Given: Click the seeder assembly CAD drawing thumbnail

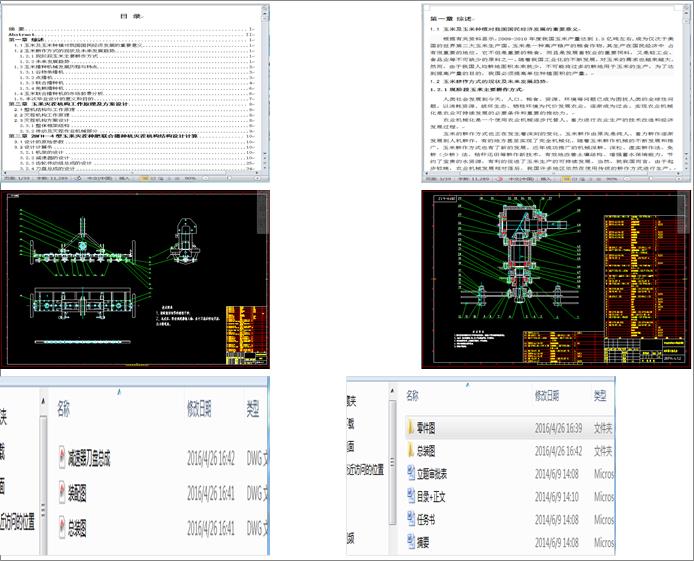Looking at the screenshot, I should [135, 279].
